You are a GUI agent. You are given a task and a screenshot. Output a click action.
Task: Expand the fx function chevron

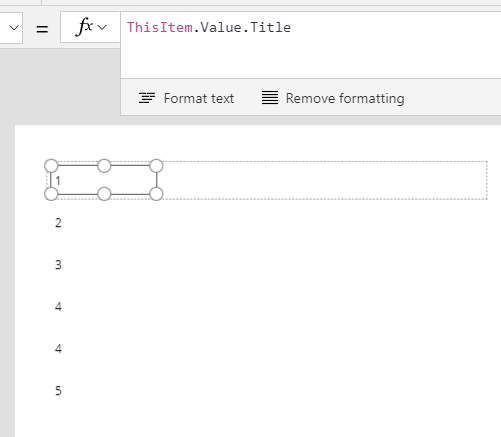click(102, 27)
